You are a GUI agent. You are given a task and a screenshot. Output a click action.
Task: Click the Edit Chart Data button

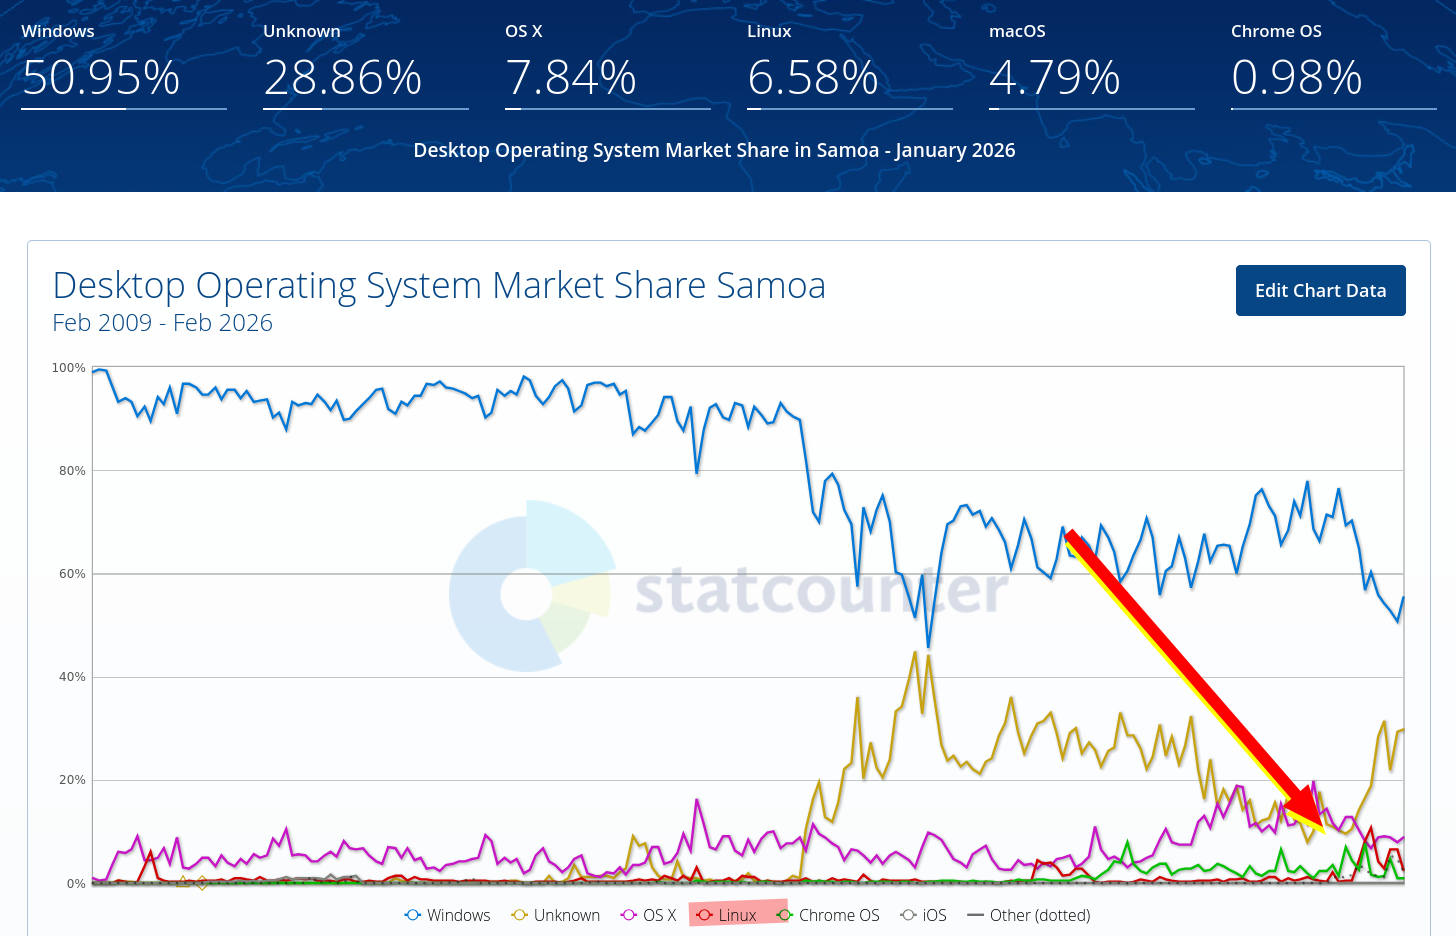point(1320,291)
